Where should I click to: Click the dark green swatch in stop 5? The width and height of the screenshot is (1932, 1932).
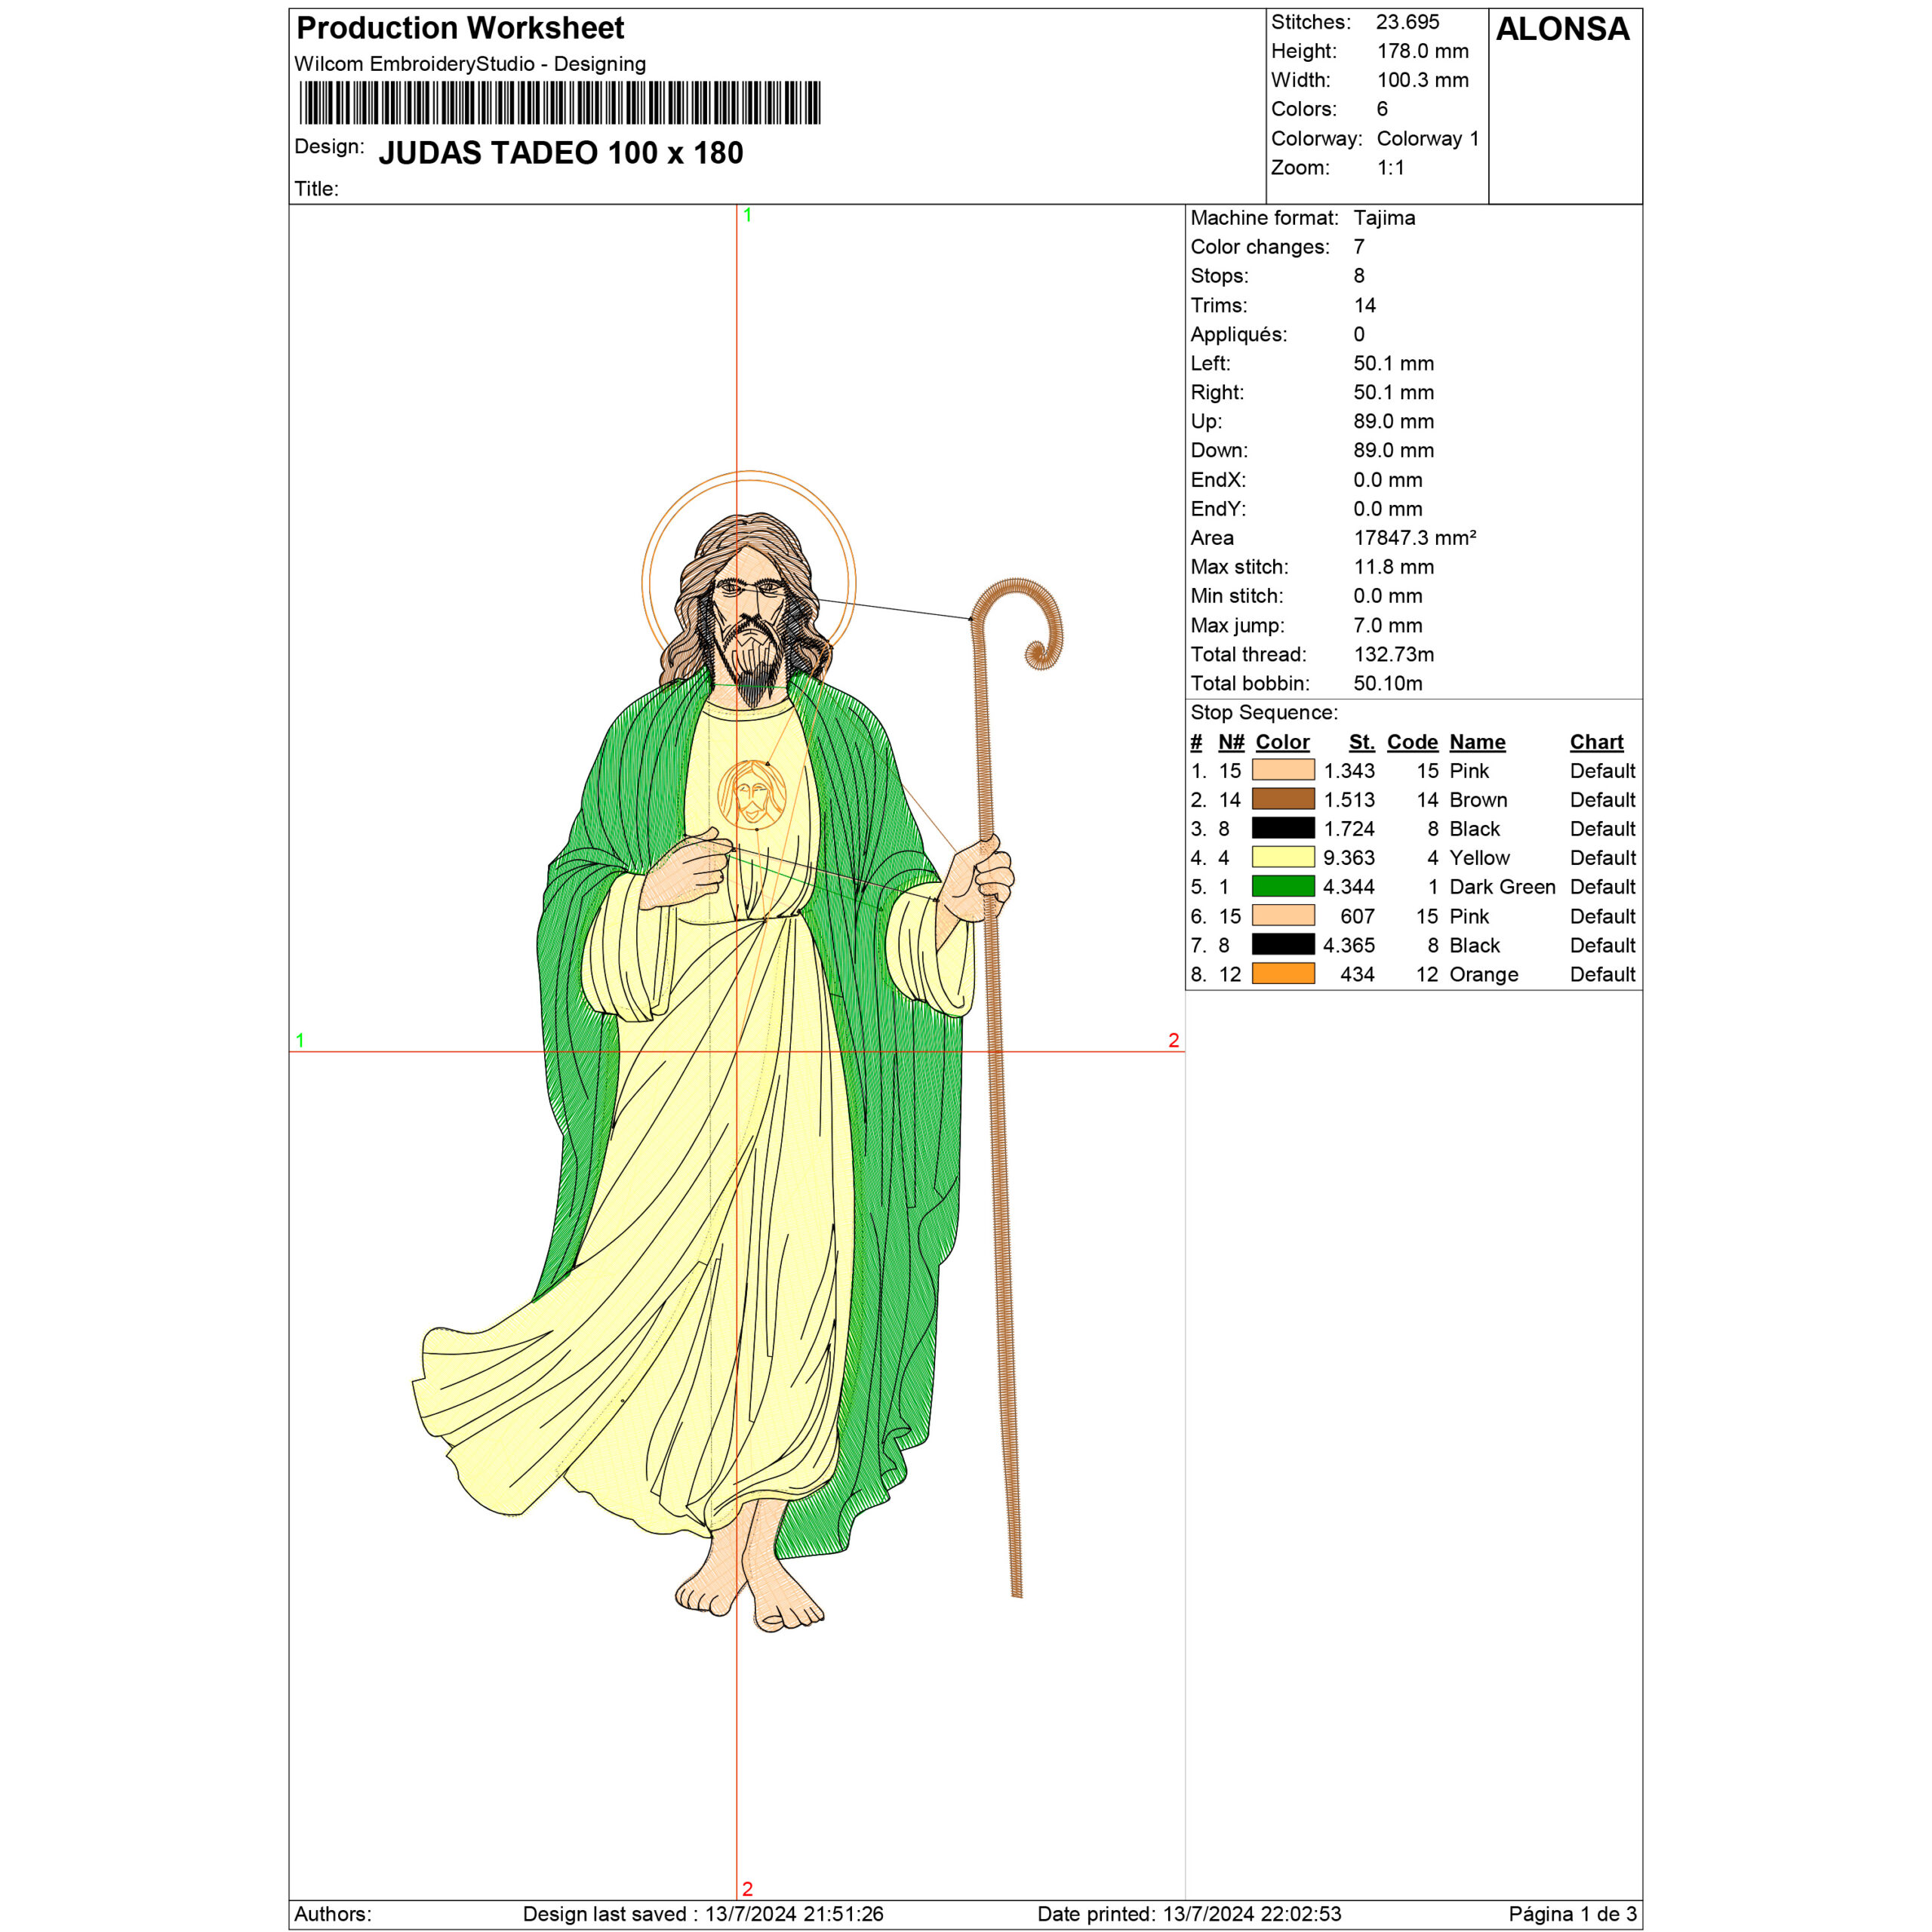[1283, 886]
